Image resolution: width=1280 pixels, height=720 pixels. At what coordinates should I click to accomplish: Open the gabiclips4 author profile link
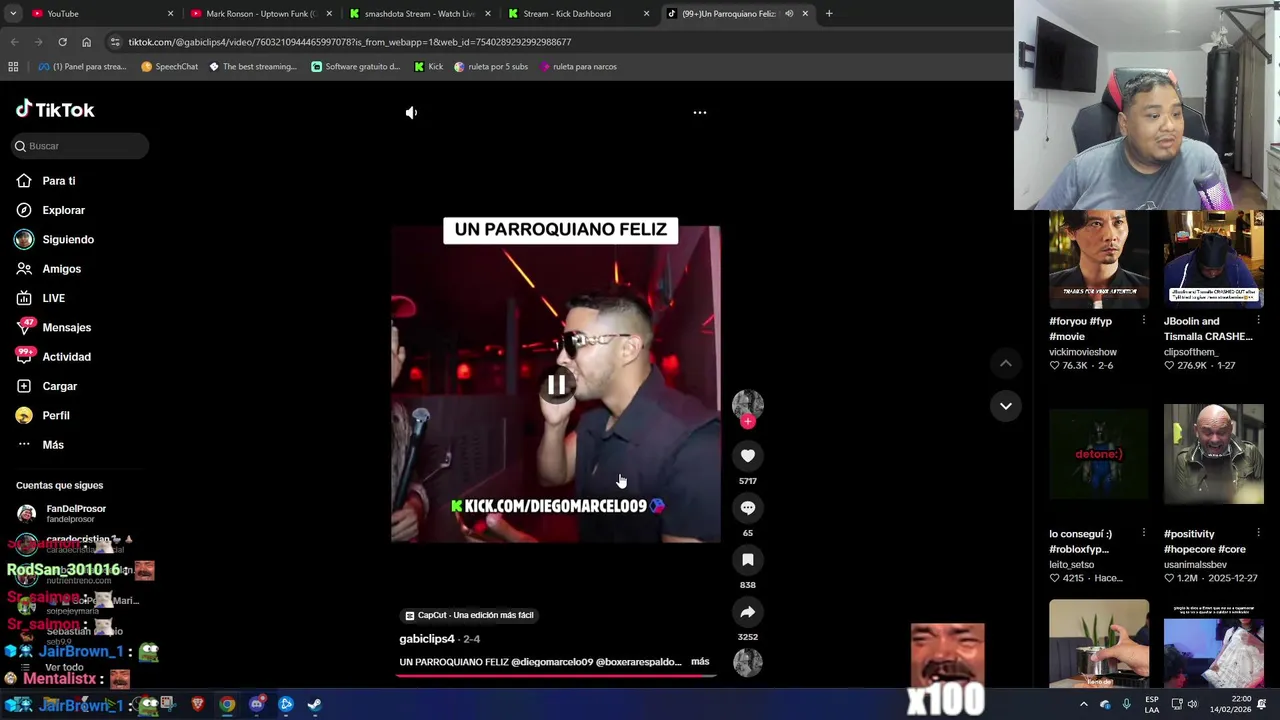(x=427, y=639)
